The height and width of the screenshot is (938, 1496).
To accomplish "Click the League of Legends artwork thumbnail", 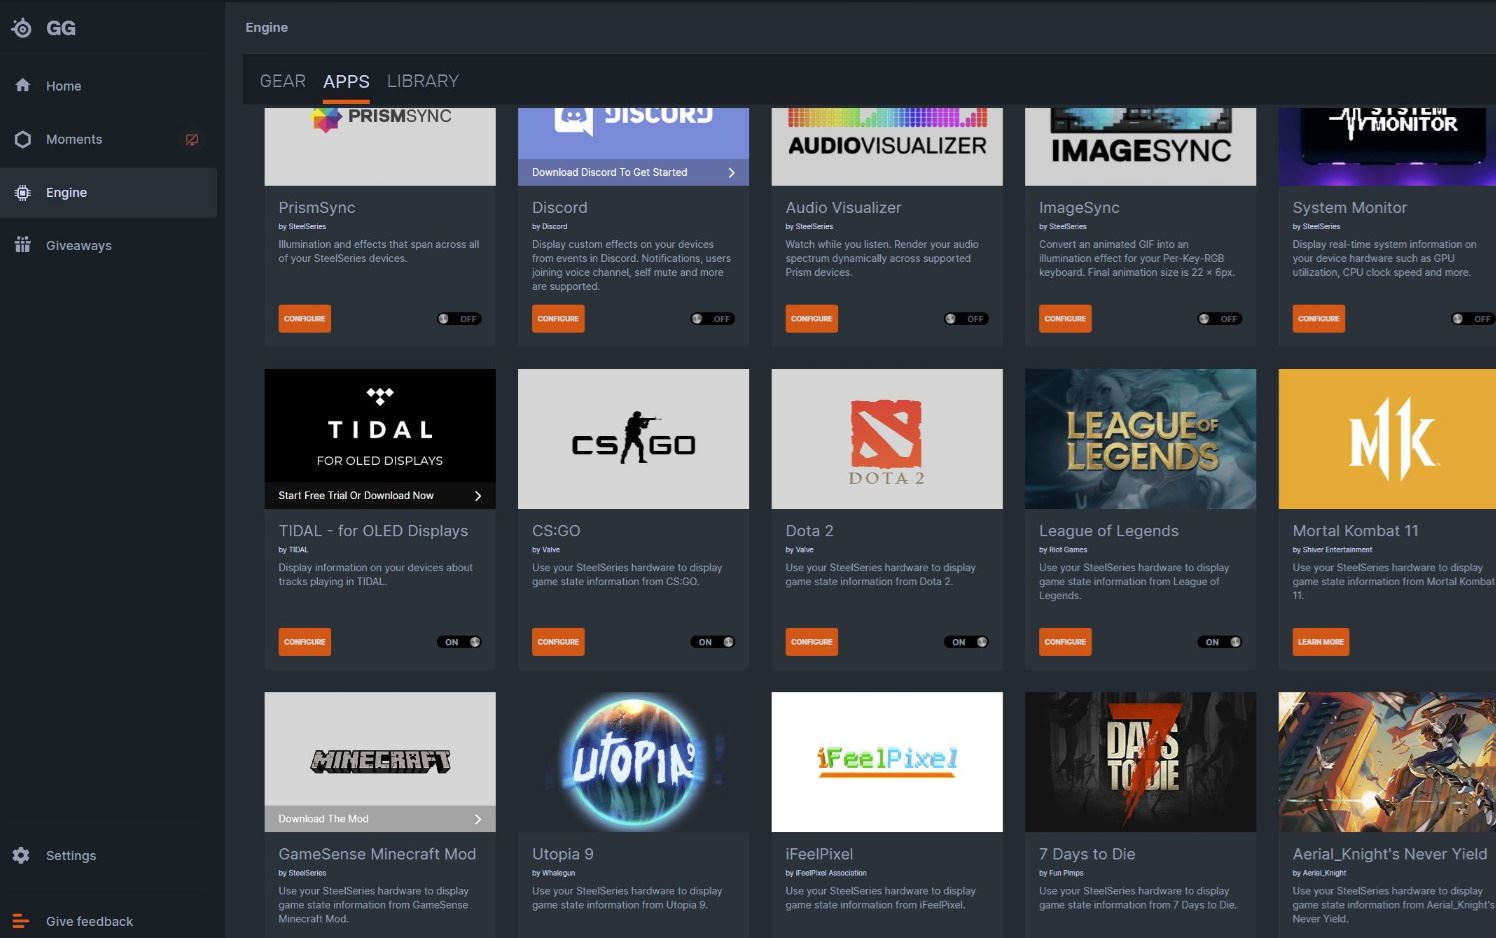I will click(1140, 439).
